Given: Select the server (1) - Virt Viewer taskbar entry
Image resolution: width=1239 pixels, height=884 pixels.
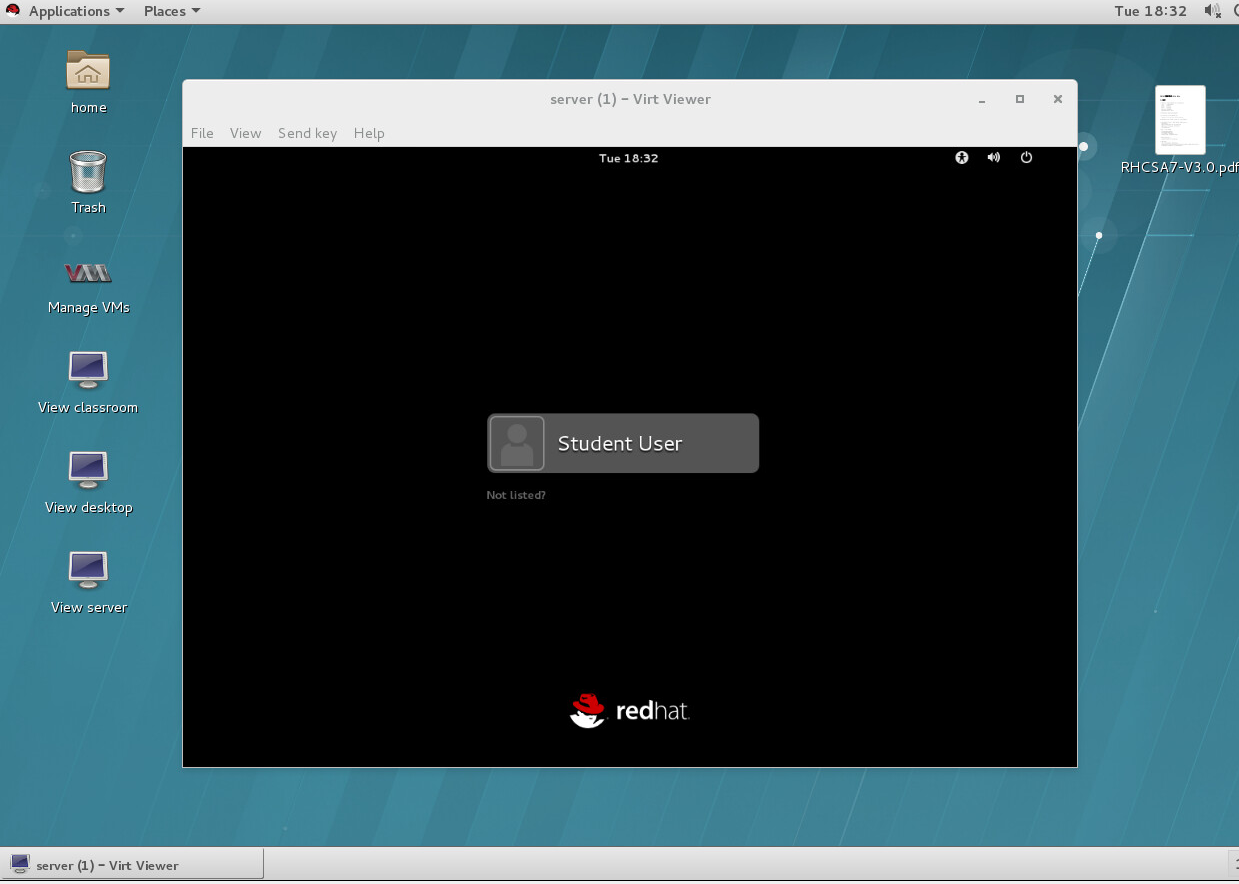Looking at the screenshot, I should [133, 865].
